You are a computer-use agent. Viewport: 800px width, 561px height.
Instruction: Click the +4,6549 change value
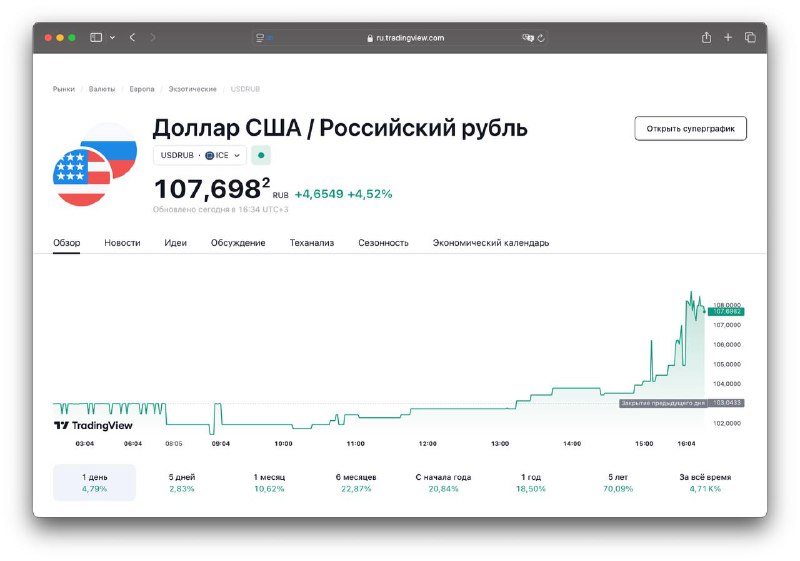point(319,194)
